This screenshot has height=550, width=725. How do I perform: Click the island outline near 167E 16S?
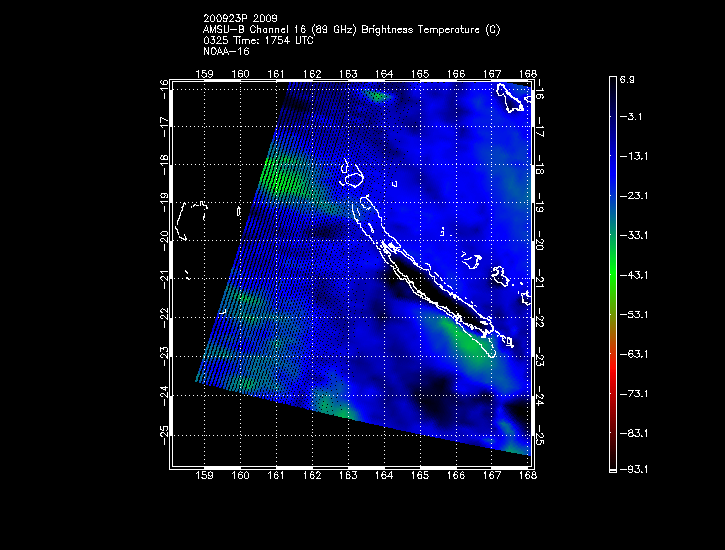[510, 97]
